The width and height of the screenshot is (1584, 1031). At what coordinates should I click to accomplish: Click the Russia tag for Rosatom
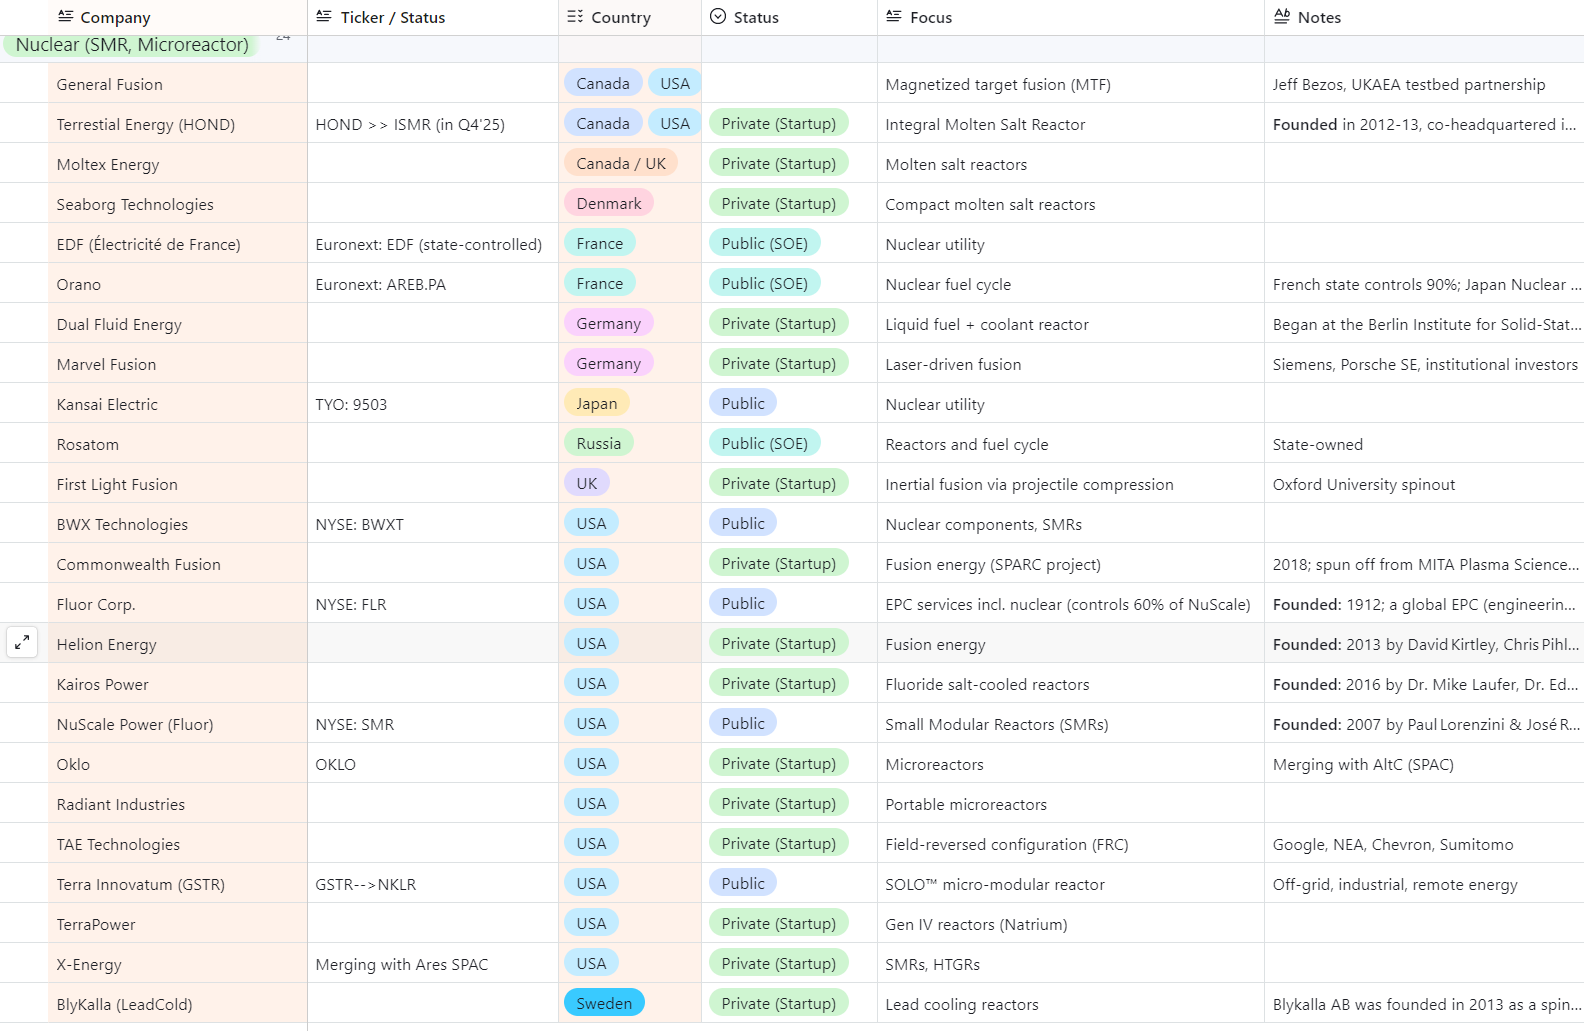(599, 443)
